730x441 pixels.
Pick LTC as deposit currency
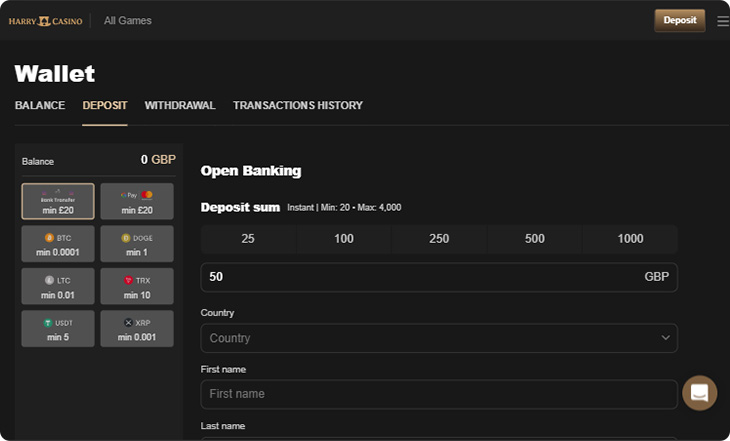tap(58, 286)
